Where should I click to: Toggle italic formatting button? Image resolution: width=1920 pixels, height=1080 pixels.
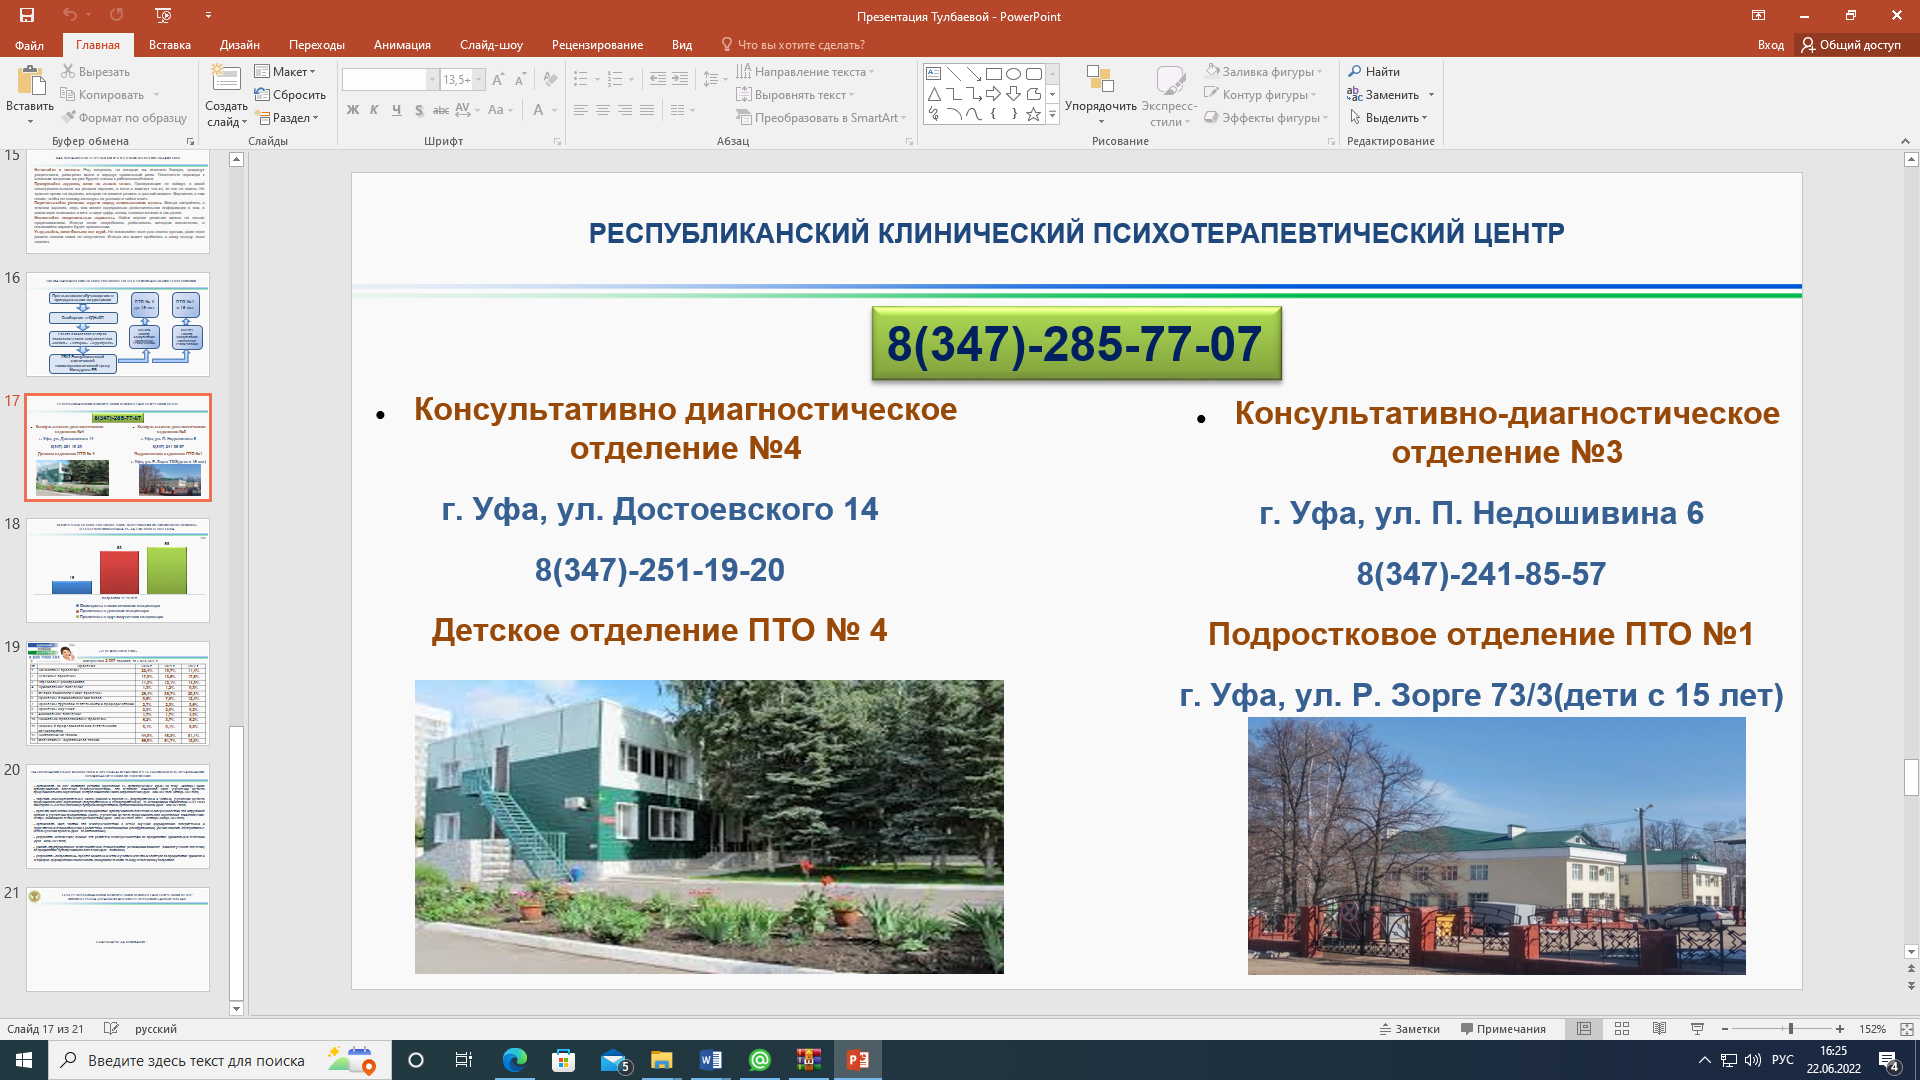pyautogui.click(x=374, y=110)
